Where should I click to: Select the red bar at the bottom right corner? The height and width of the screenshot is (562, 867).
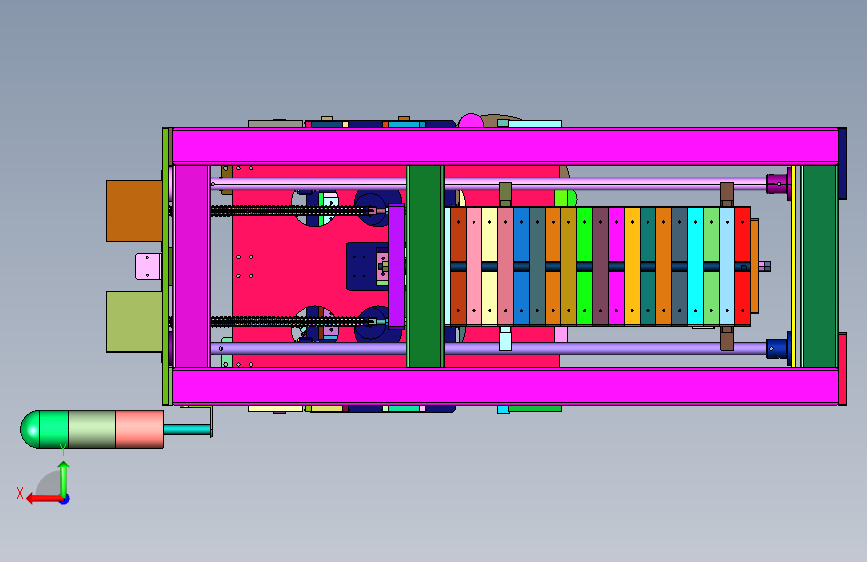[x=842, y=369]
